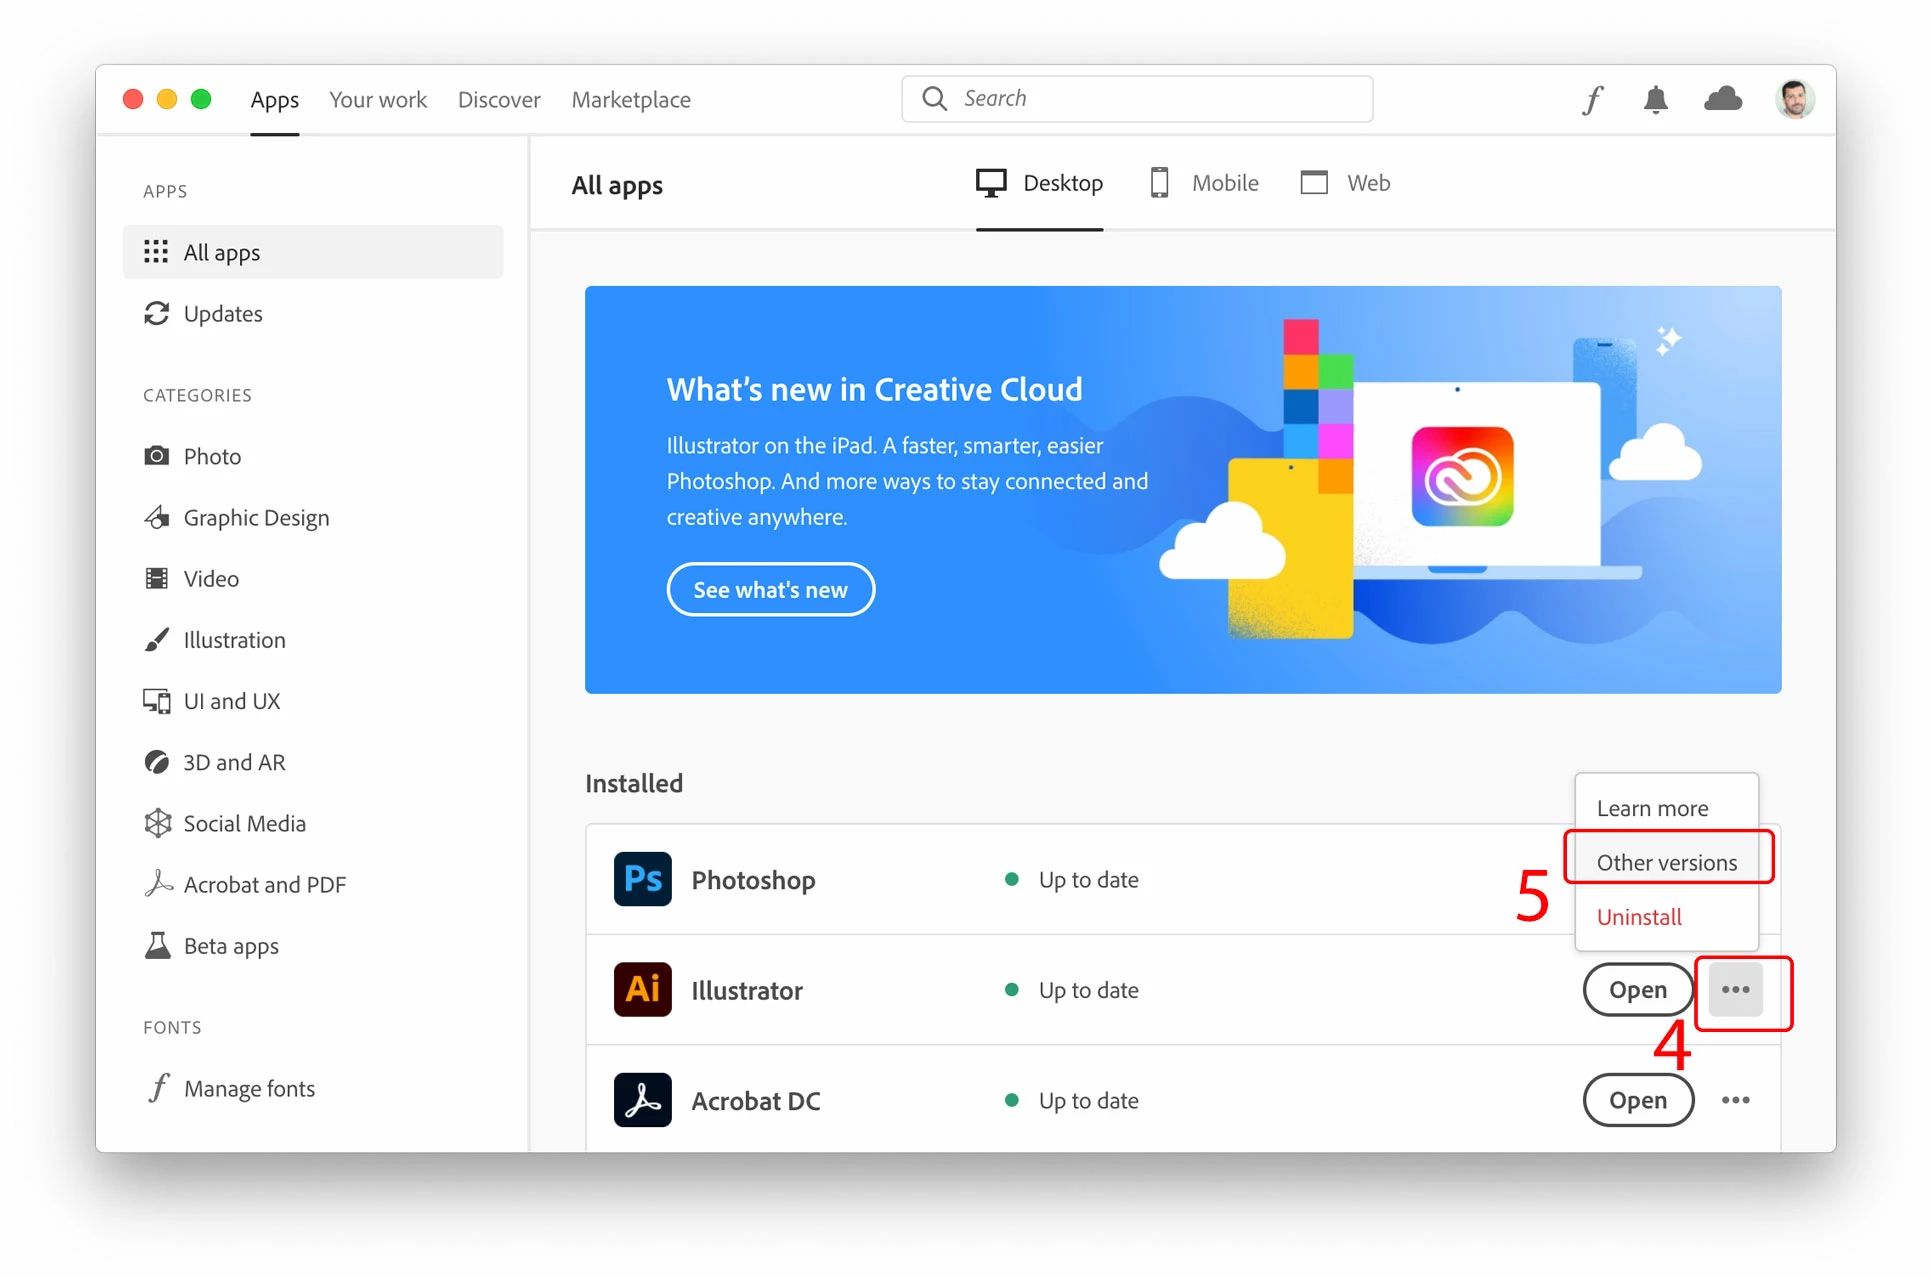Open Illustrator with the Open button

(x=1637, y=989)
